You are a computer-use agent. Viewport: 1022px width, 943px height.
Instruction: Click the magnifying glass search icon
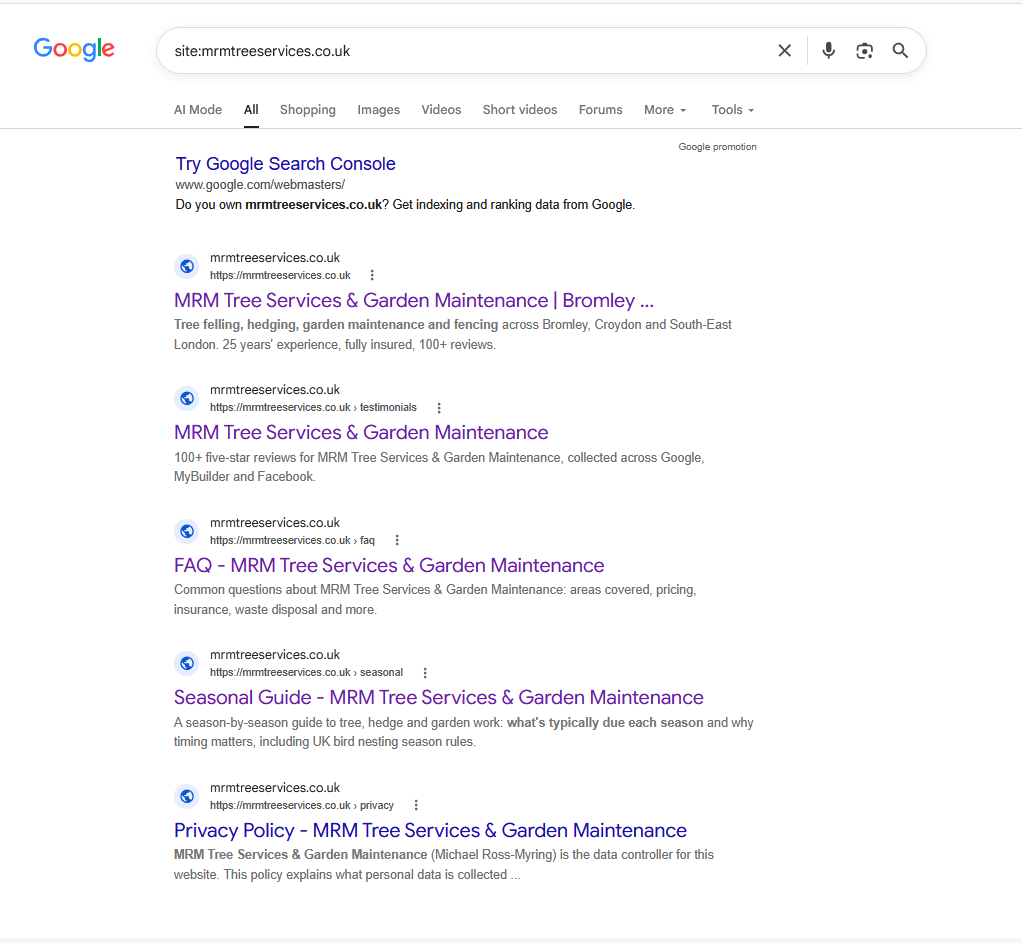(900, 51)
